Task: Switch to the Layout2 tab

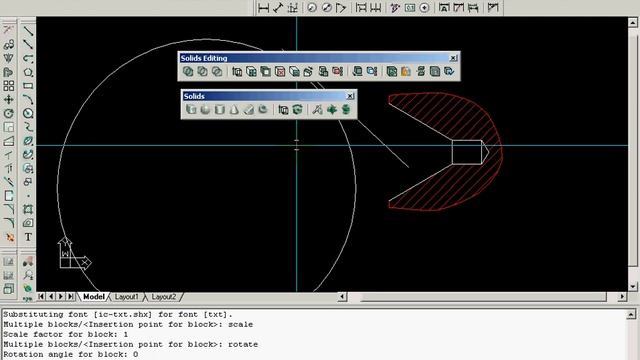Action: [x=164, y=297]
